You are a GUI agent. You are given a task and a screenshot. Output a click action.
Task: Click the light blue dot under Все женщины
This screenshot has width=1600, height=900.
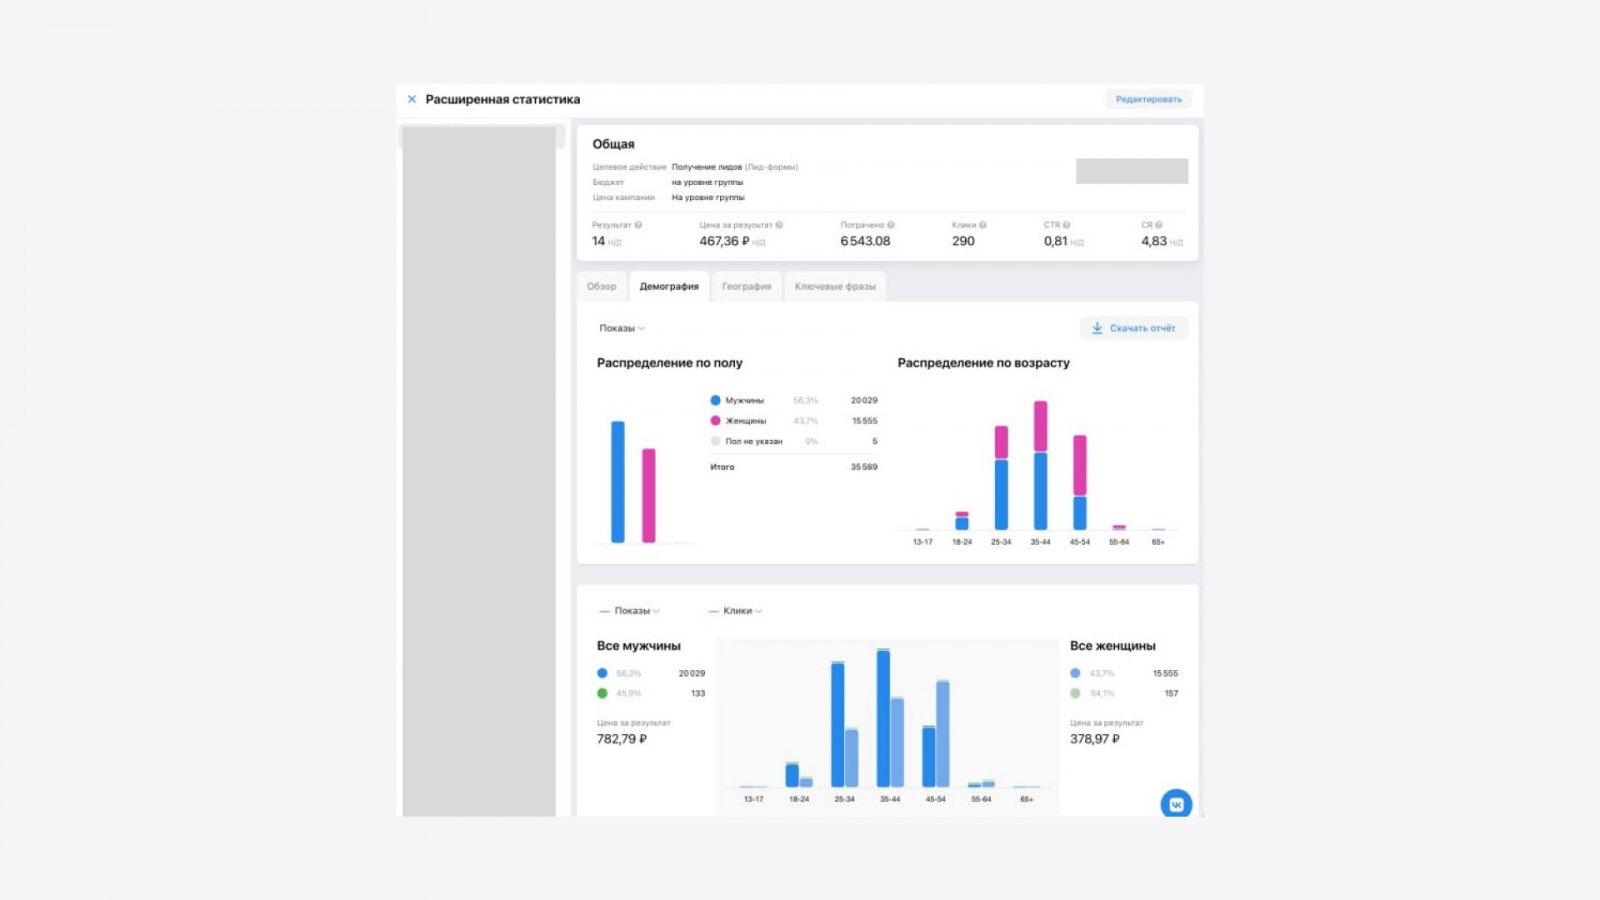(1075, 673)
